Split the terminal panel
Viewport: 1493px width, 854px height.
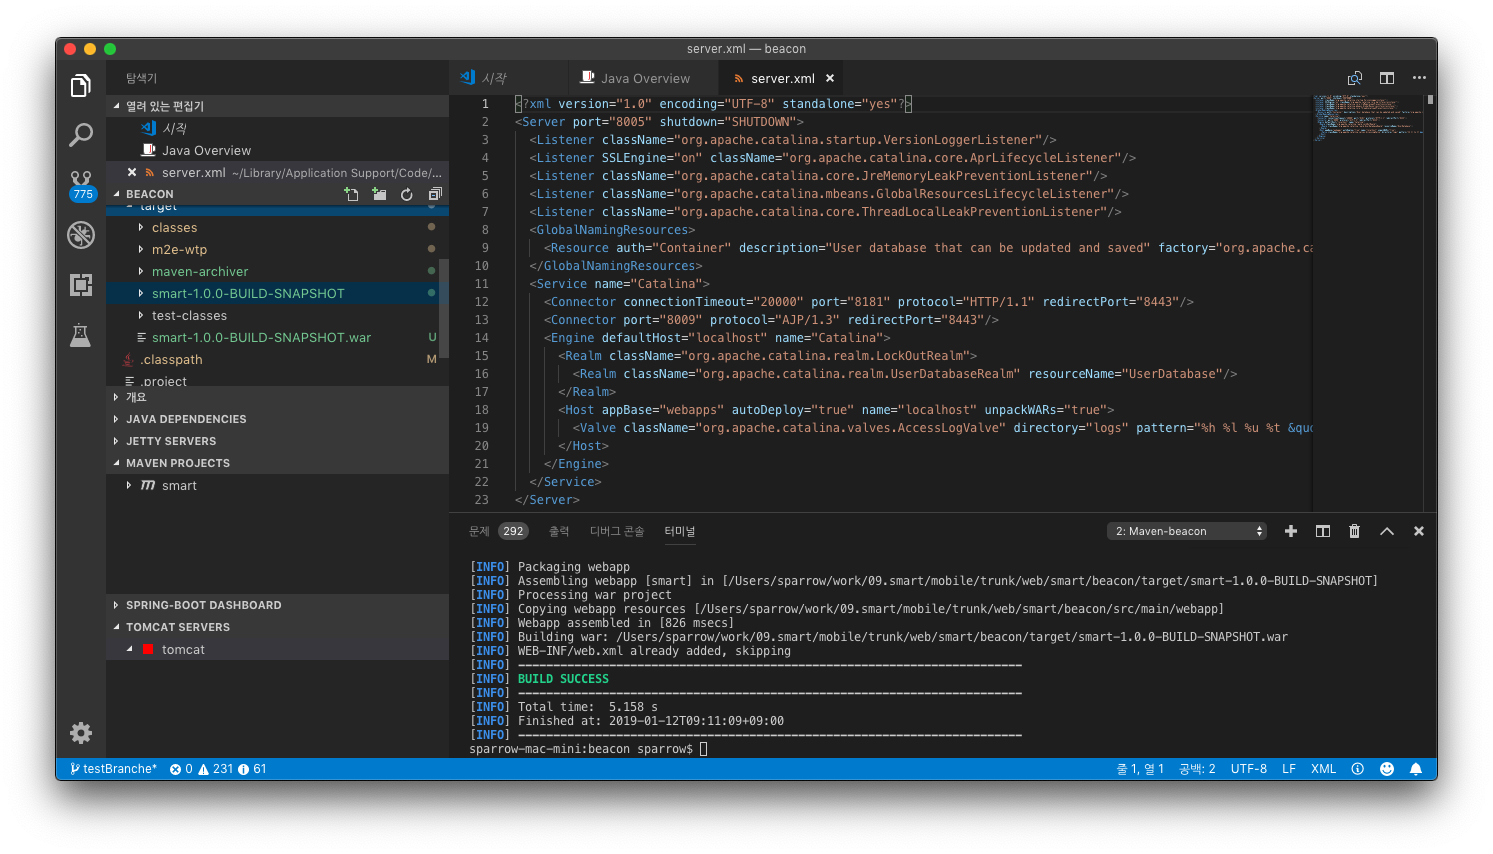(1322, 531)
